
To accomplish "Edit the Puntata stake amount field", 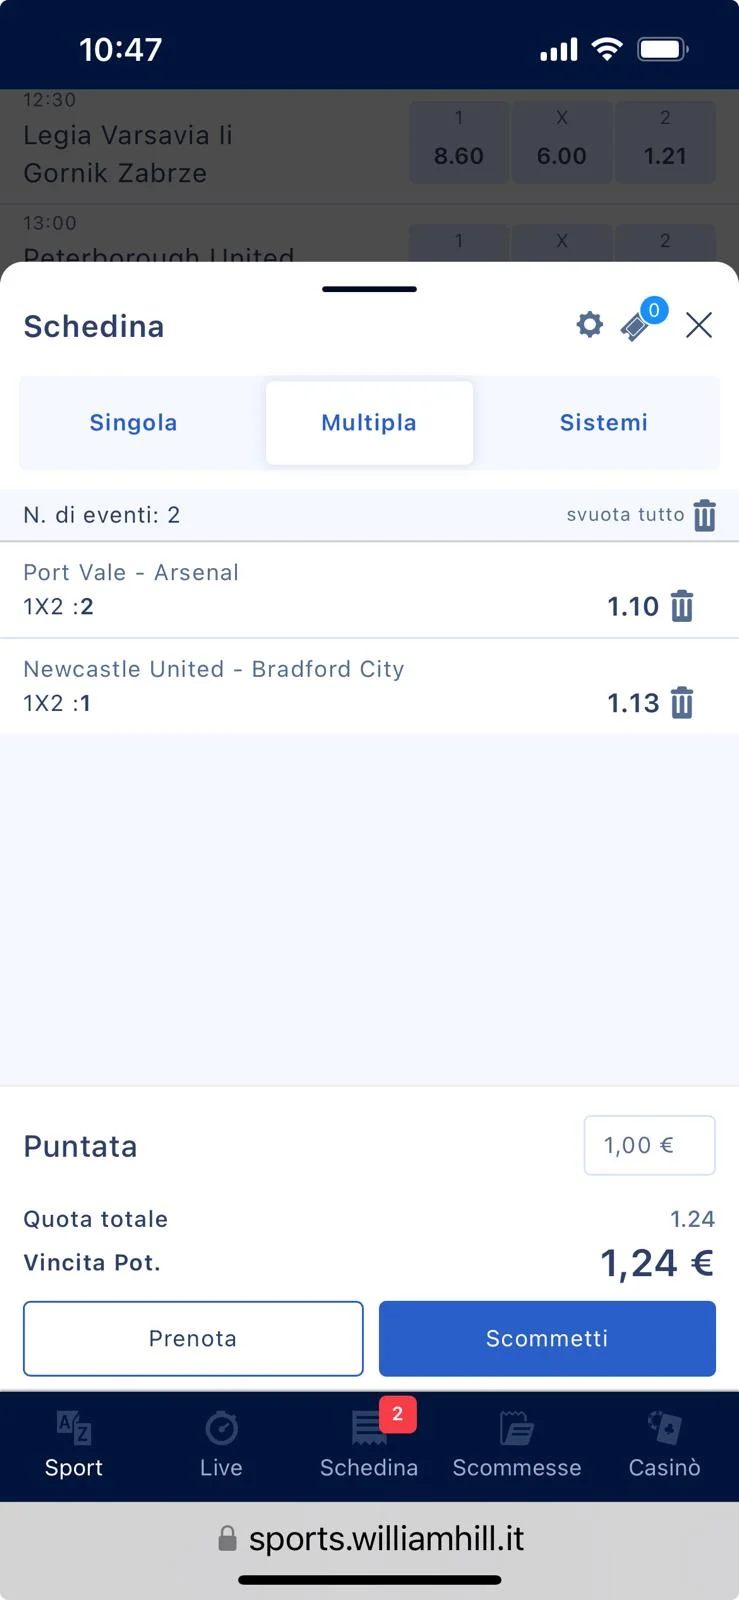I will point(649,1145).
